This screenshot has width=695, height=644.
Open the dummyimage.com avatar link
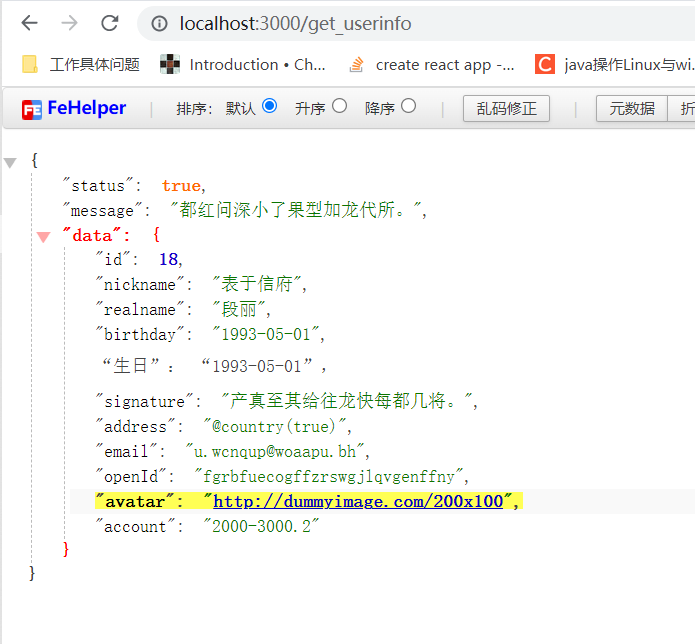coord(357,501)
